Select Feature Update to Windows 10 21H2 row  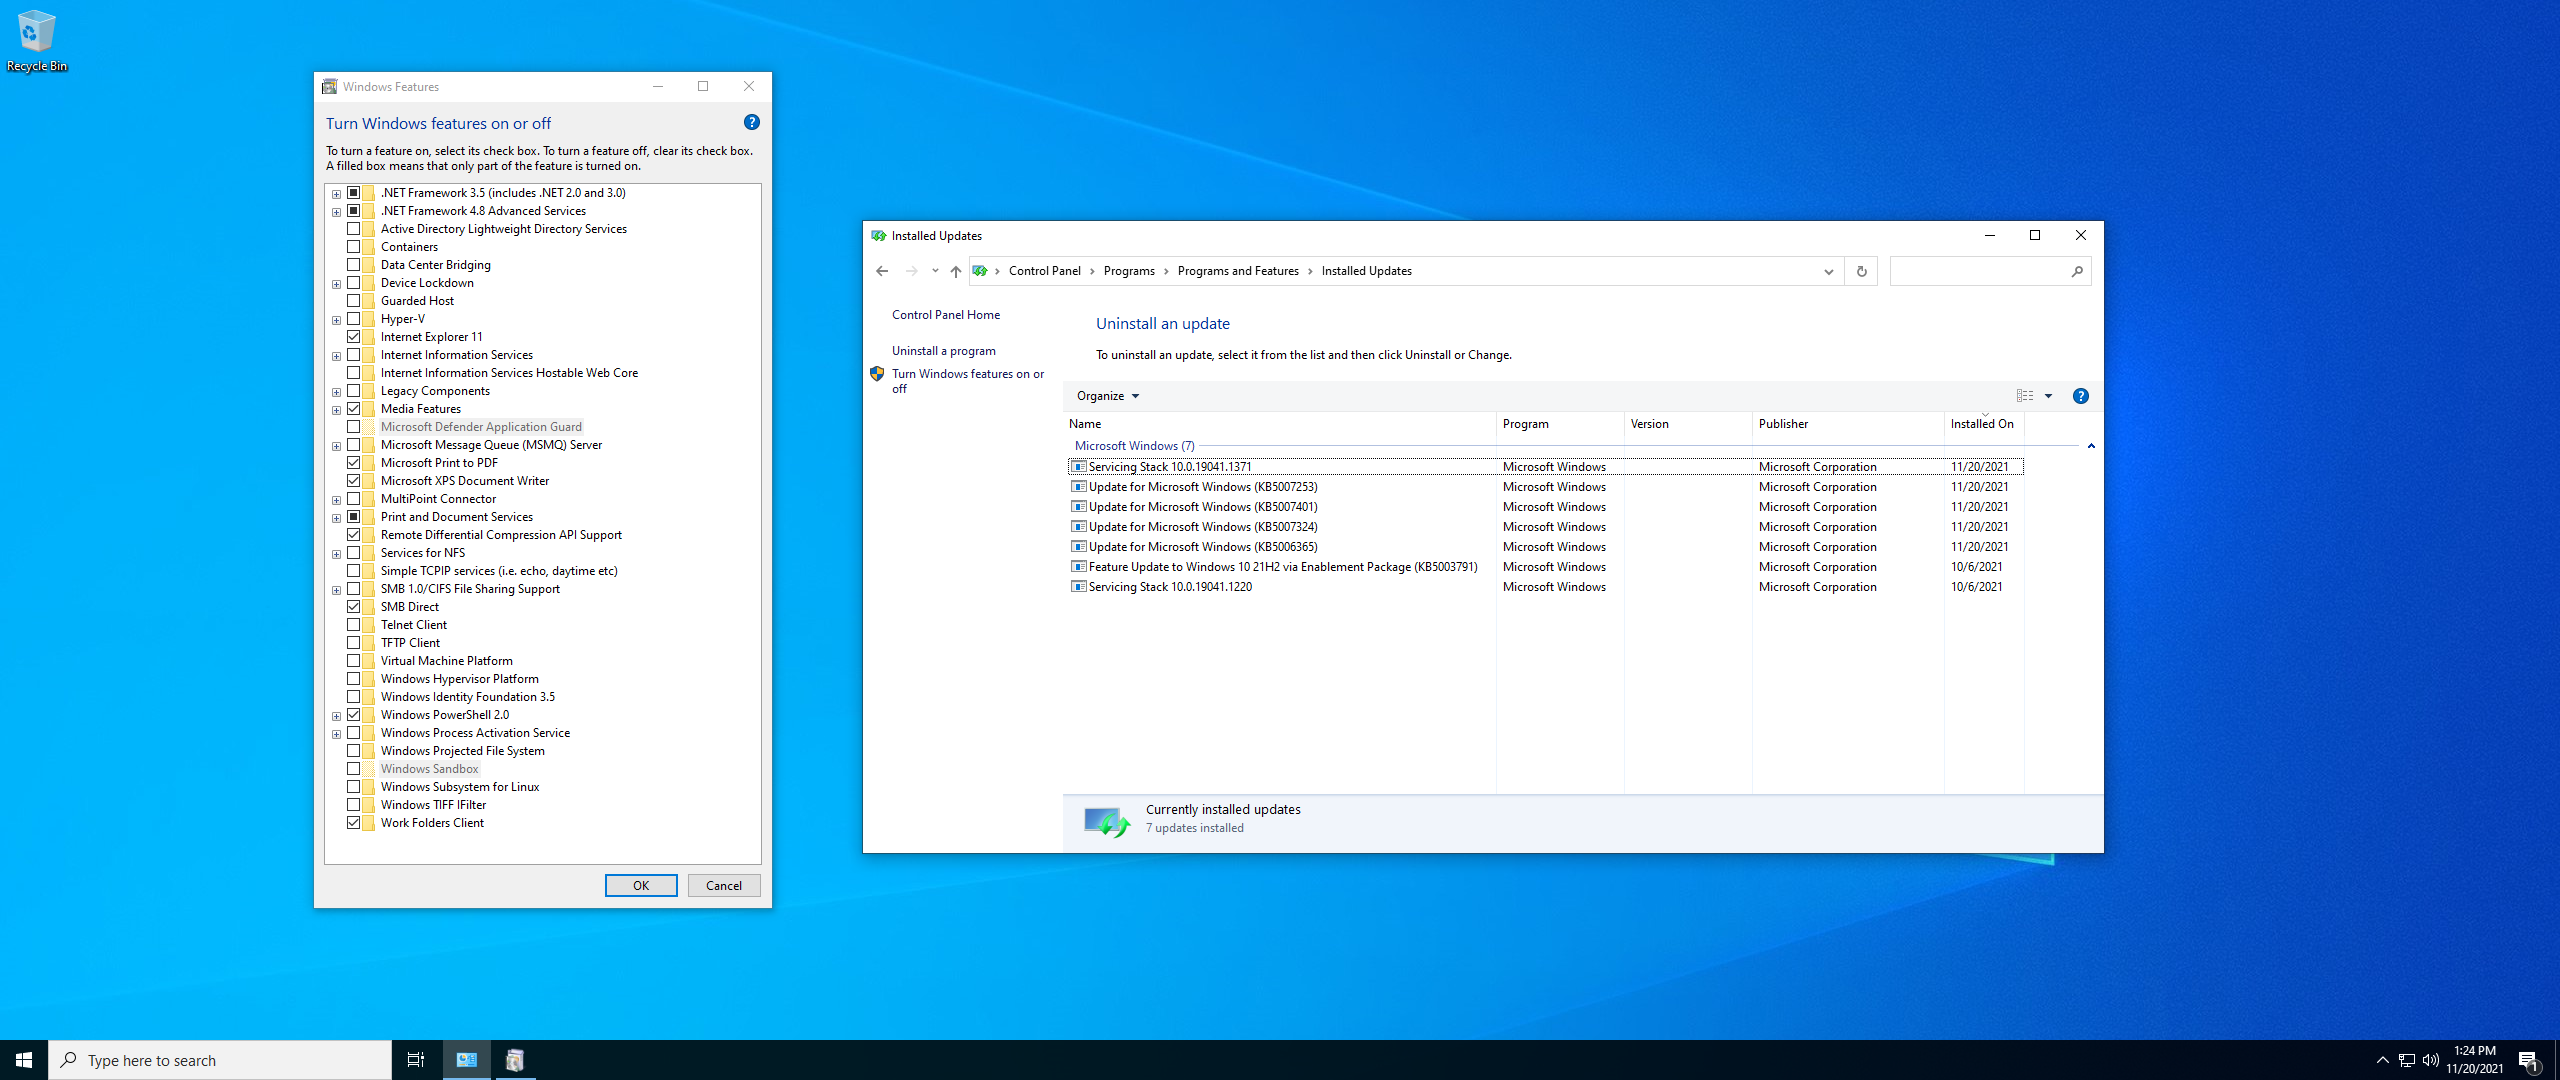(1545, 567)
